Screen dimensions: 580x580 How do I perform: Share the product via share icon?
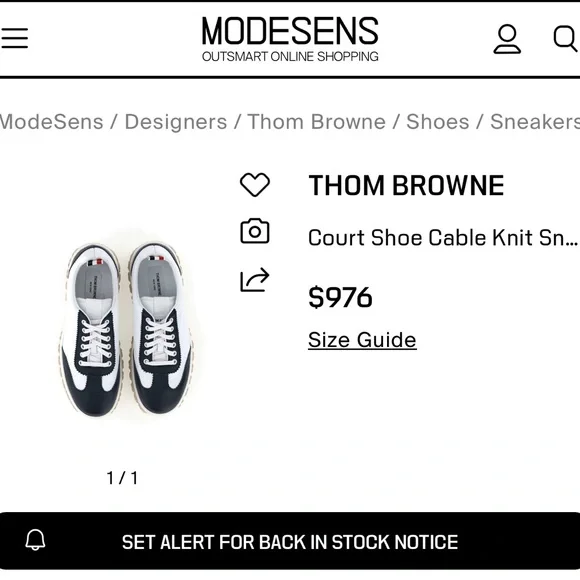click(x=255, y=280)
